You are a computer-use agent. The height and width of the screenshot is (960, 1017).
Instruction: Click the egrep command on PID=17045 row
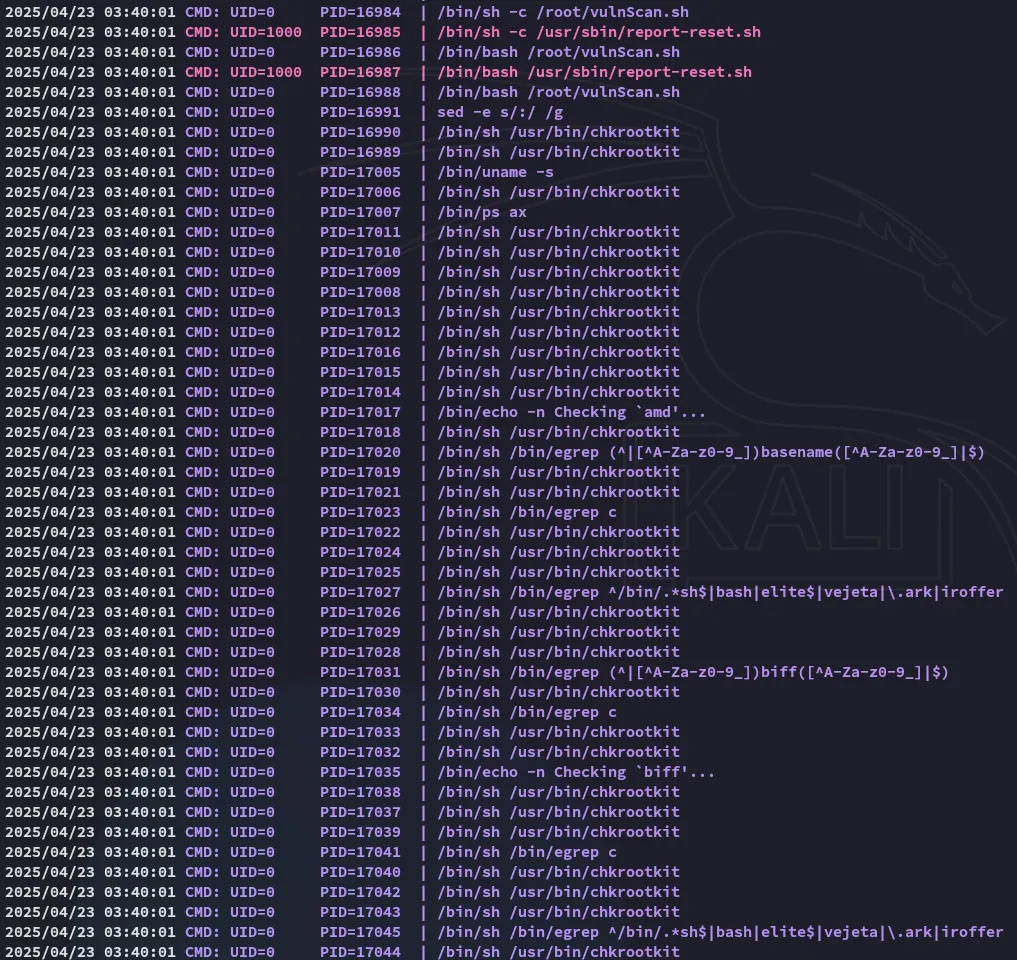point(719,932)
